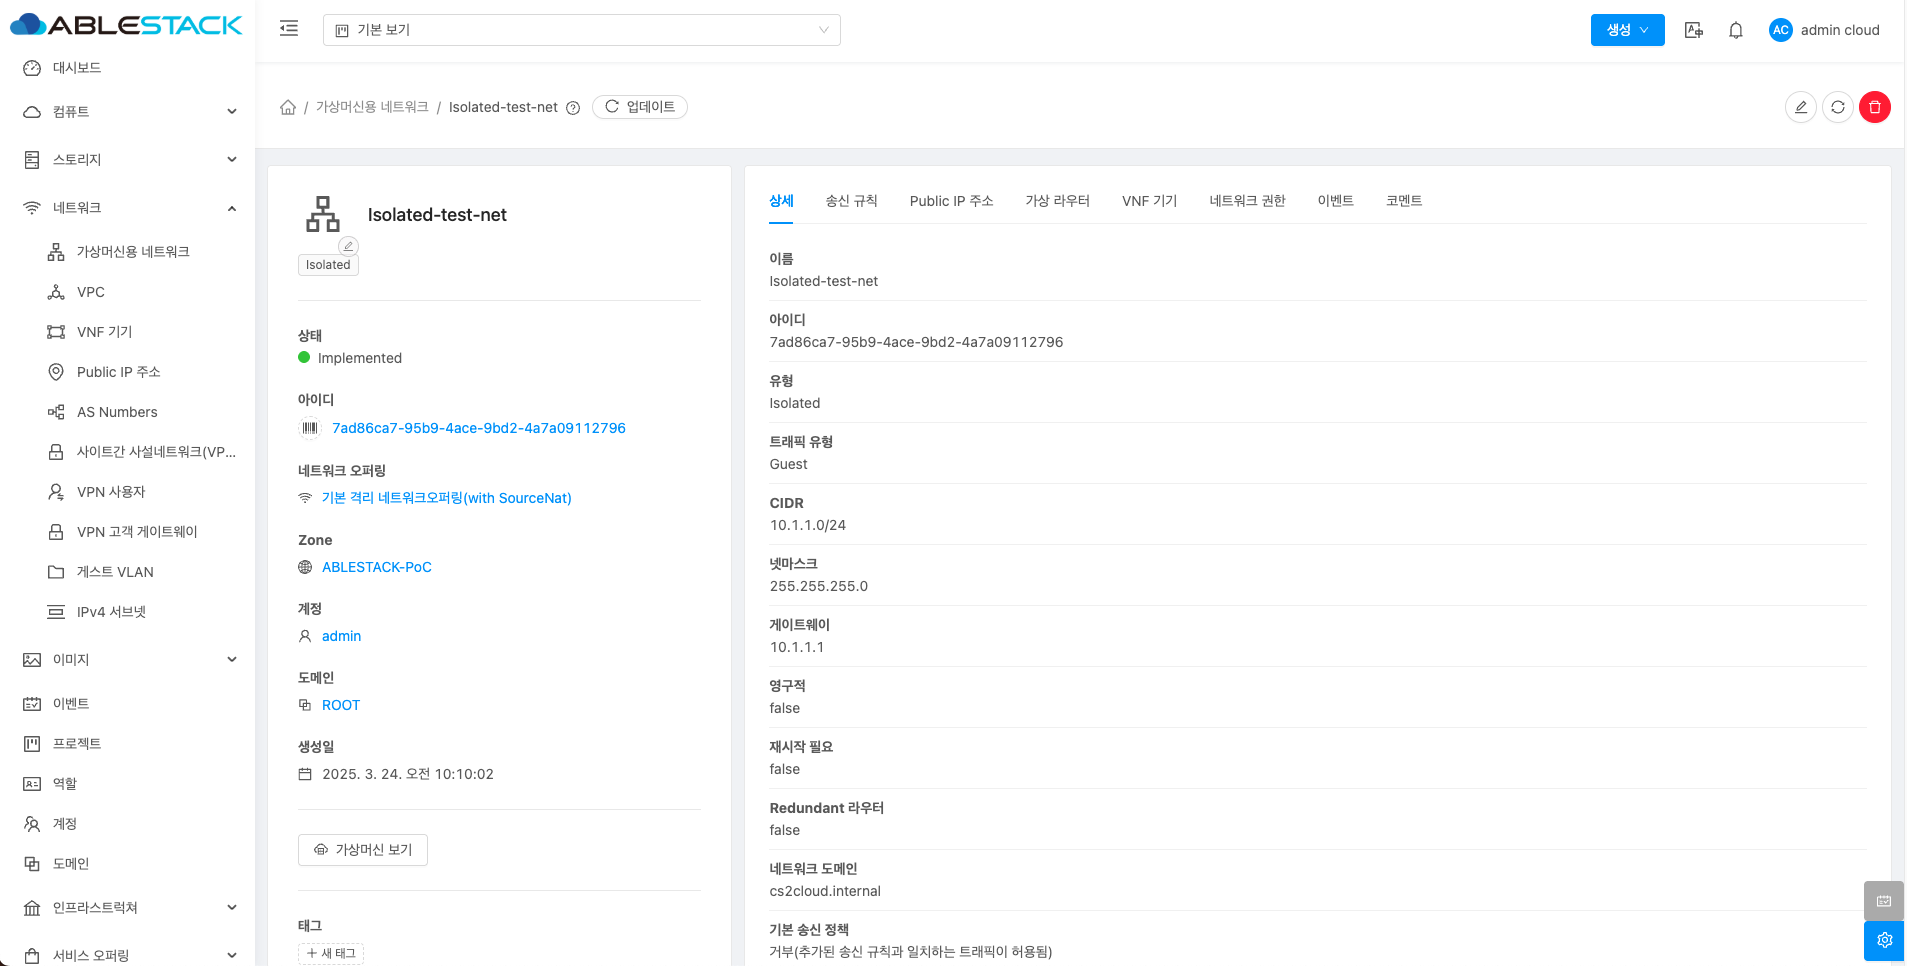1907x966 pixels.
Task: Open the ABLESTACK-PoC zone link
Action: coord(376,567)
